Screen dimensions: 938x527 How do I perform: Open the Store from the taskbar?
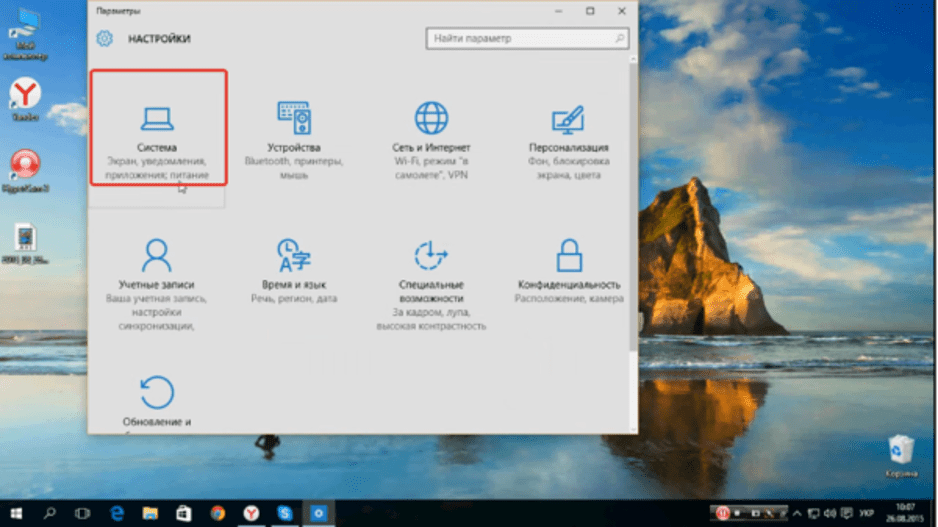[184, 513]
